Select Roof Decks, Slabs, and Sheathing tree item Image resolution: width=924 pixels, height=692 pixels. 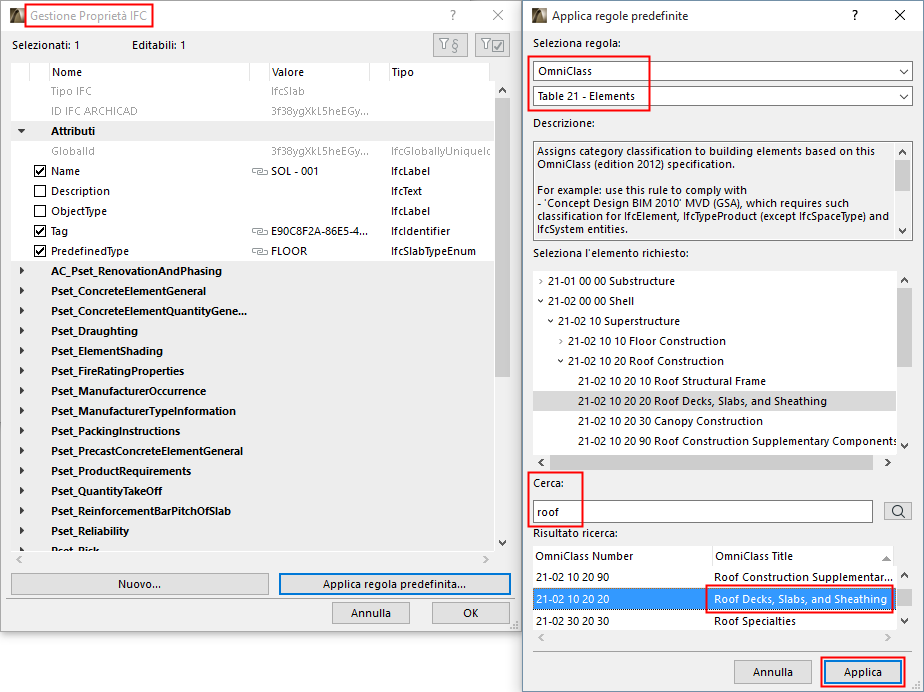click(x=702, y=401)
